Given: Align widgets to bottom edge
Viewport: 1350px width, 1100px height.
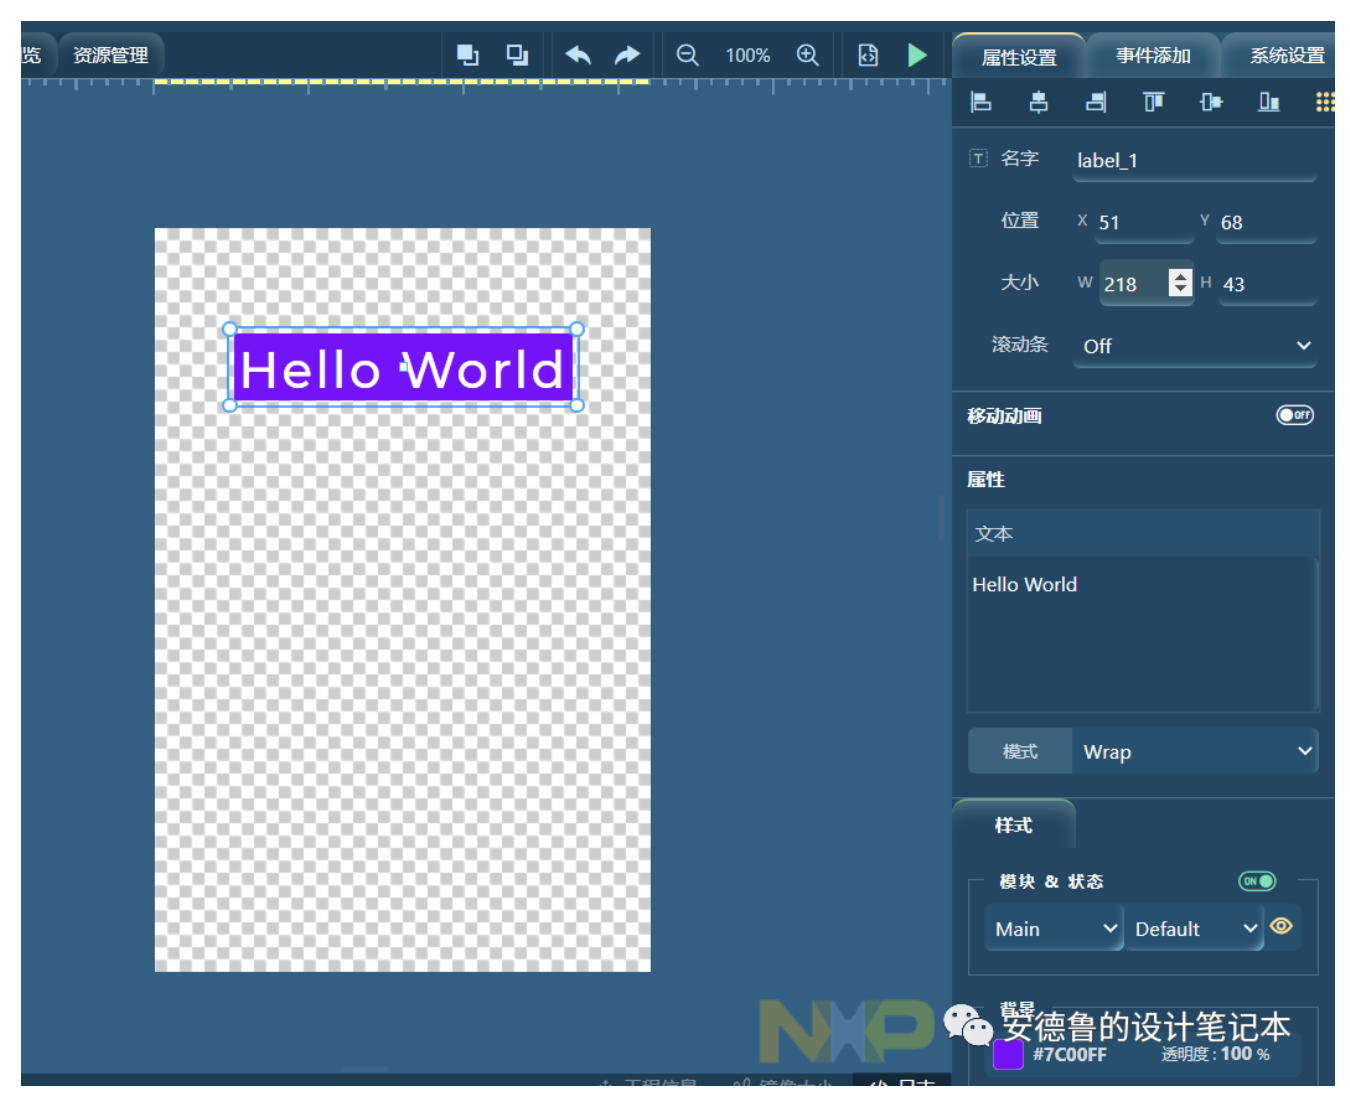Looking at the screenshot, I should pyautogui.click(x=1269, y=101).
